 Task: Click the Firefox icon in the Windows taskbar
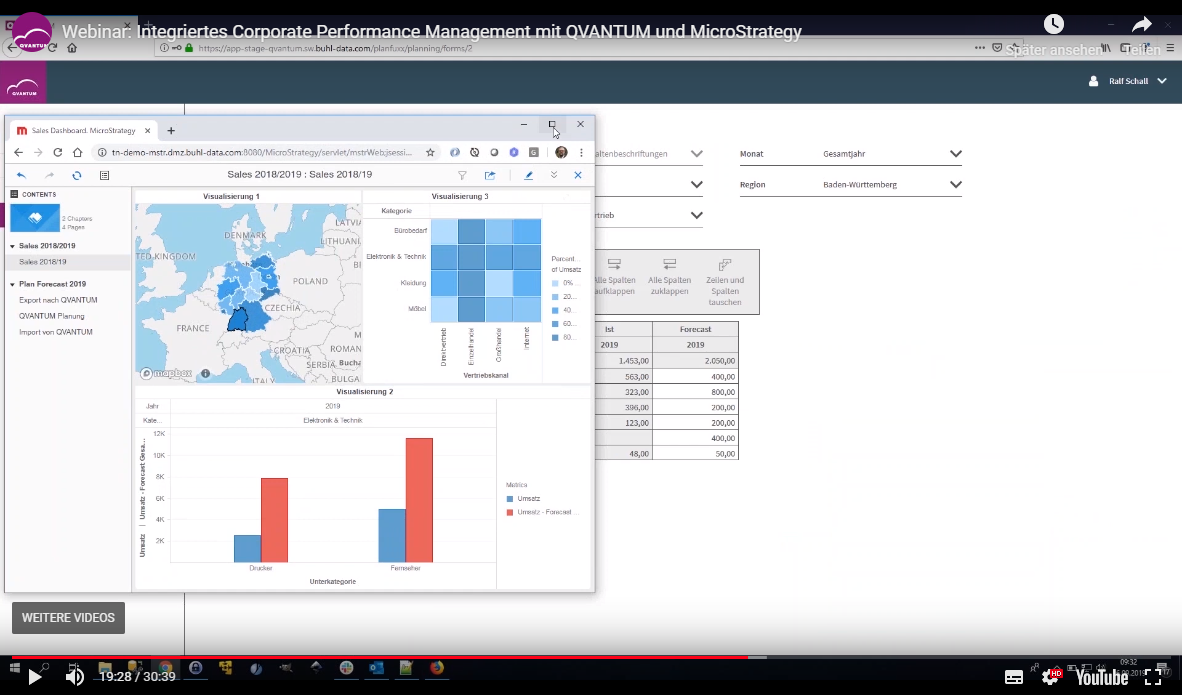coord(437,668)
